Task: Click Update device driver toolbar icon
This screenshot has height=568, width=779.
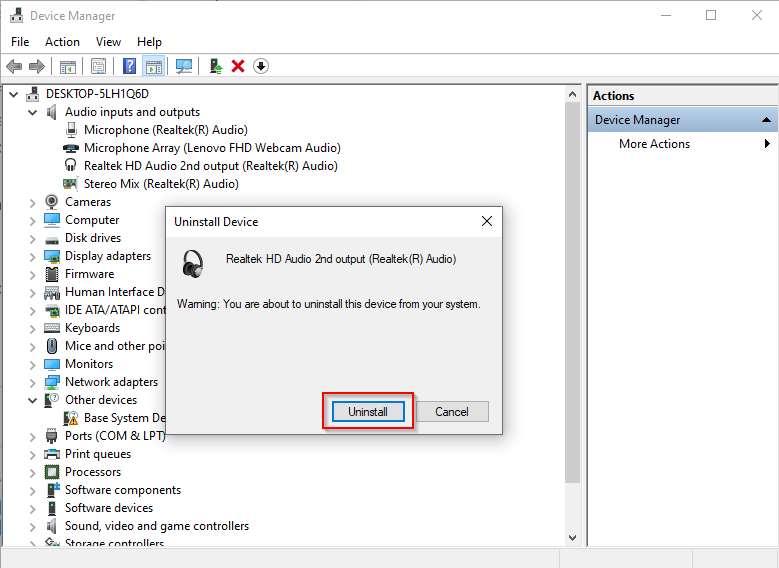Action: click(216, 66)
